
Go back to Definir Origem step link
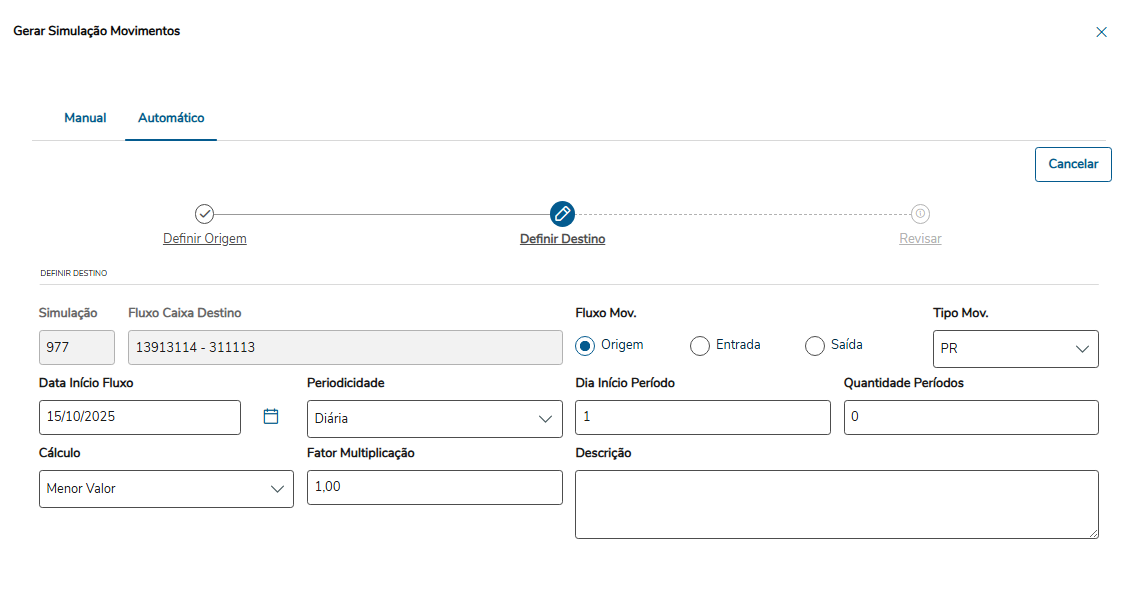[205, 239]
